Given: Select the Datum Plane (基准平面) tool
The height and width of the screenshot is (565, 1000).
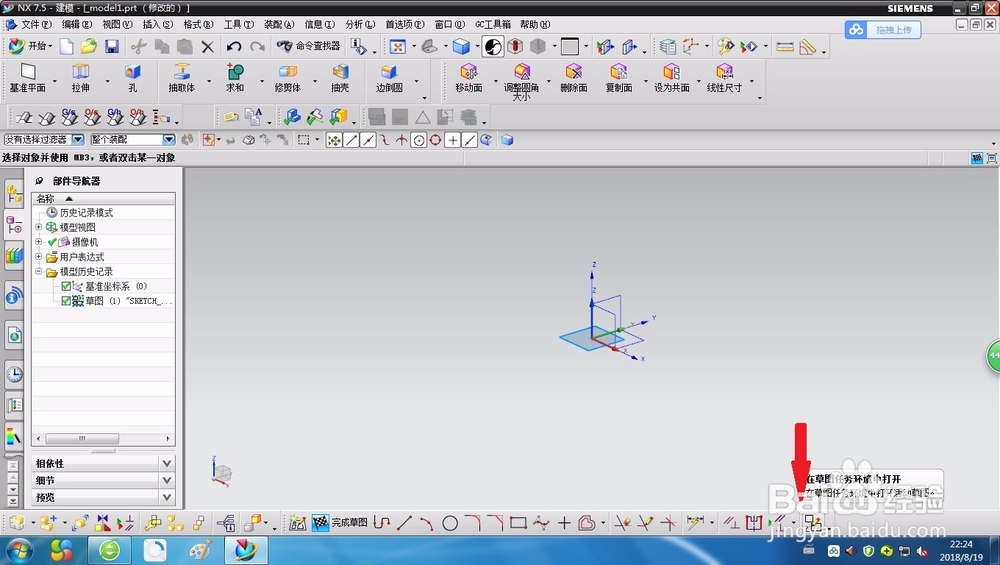Looking at the screenshot, I should tap(27, 78).
